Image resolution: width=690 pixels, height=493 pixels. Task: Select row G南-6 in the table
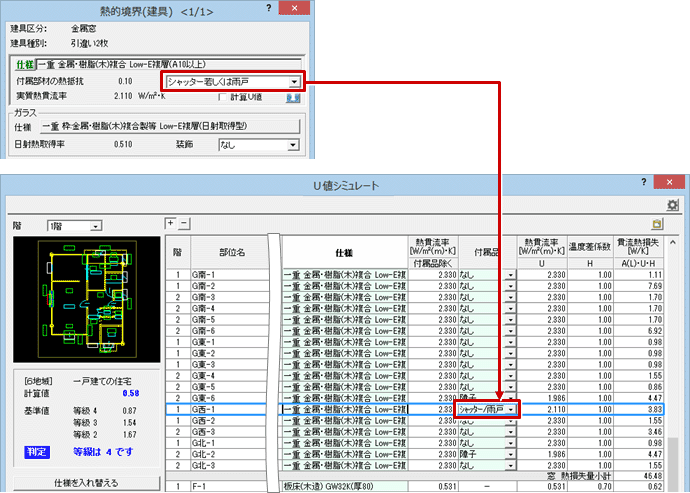click(415, 331)
